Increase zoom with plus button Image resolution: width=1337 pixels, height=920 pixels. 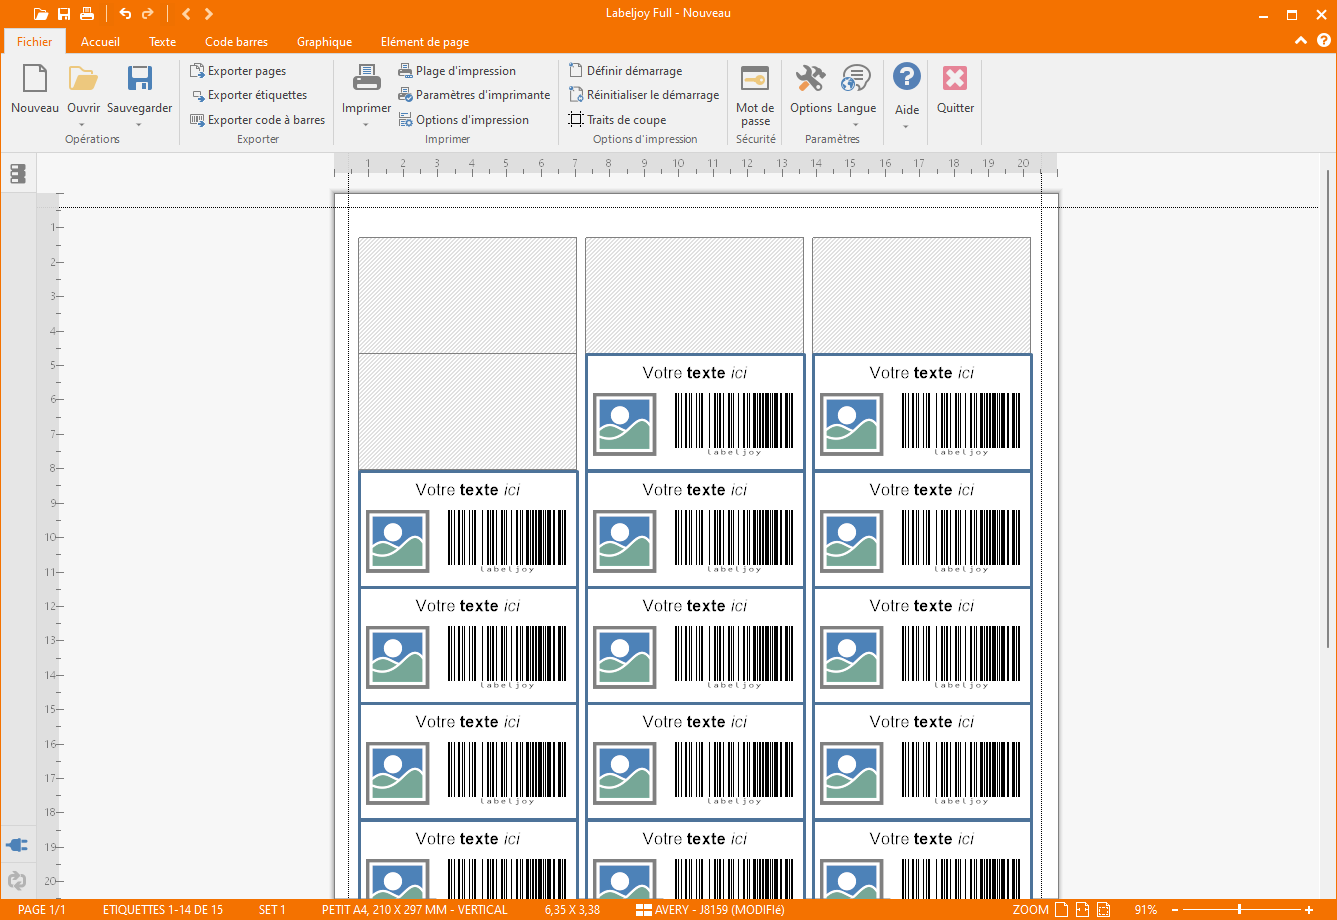[x=1309, y=910]
